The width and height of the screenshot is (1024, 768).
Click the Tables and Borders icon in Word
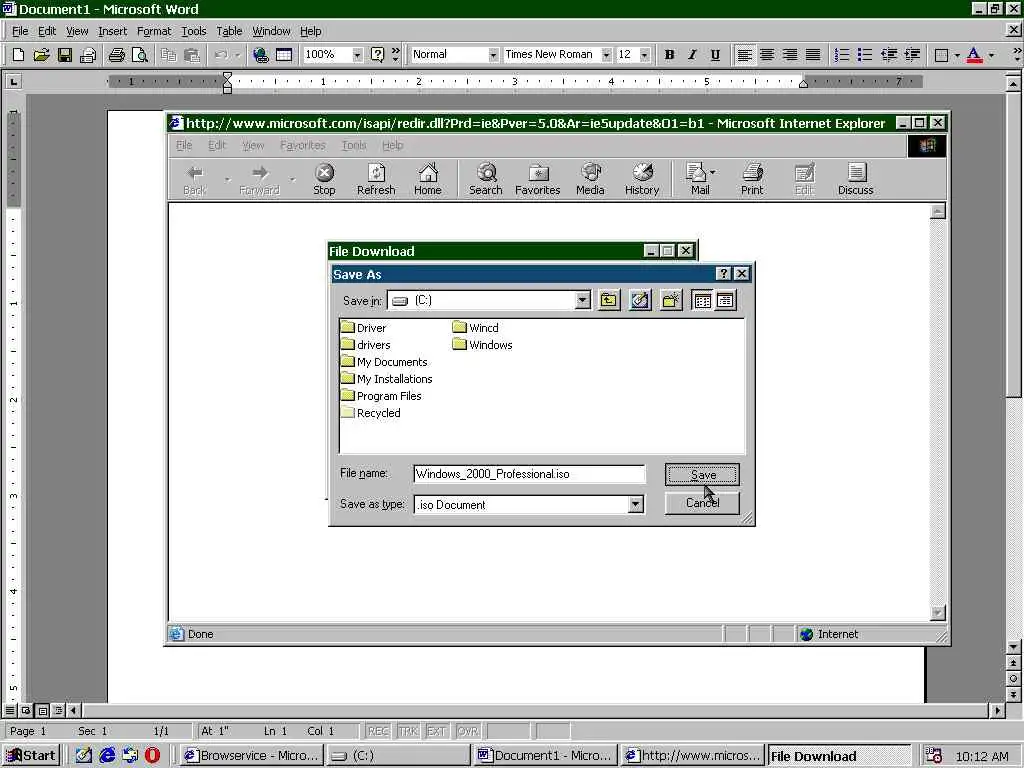283,55
